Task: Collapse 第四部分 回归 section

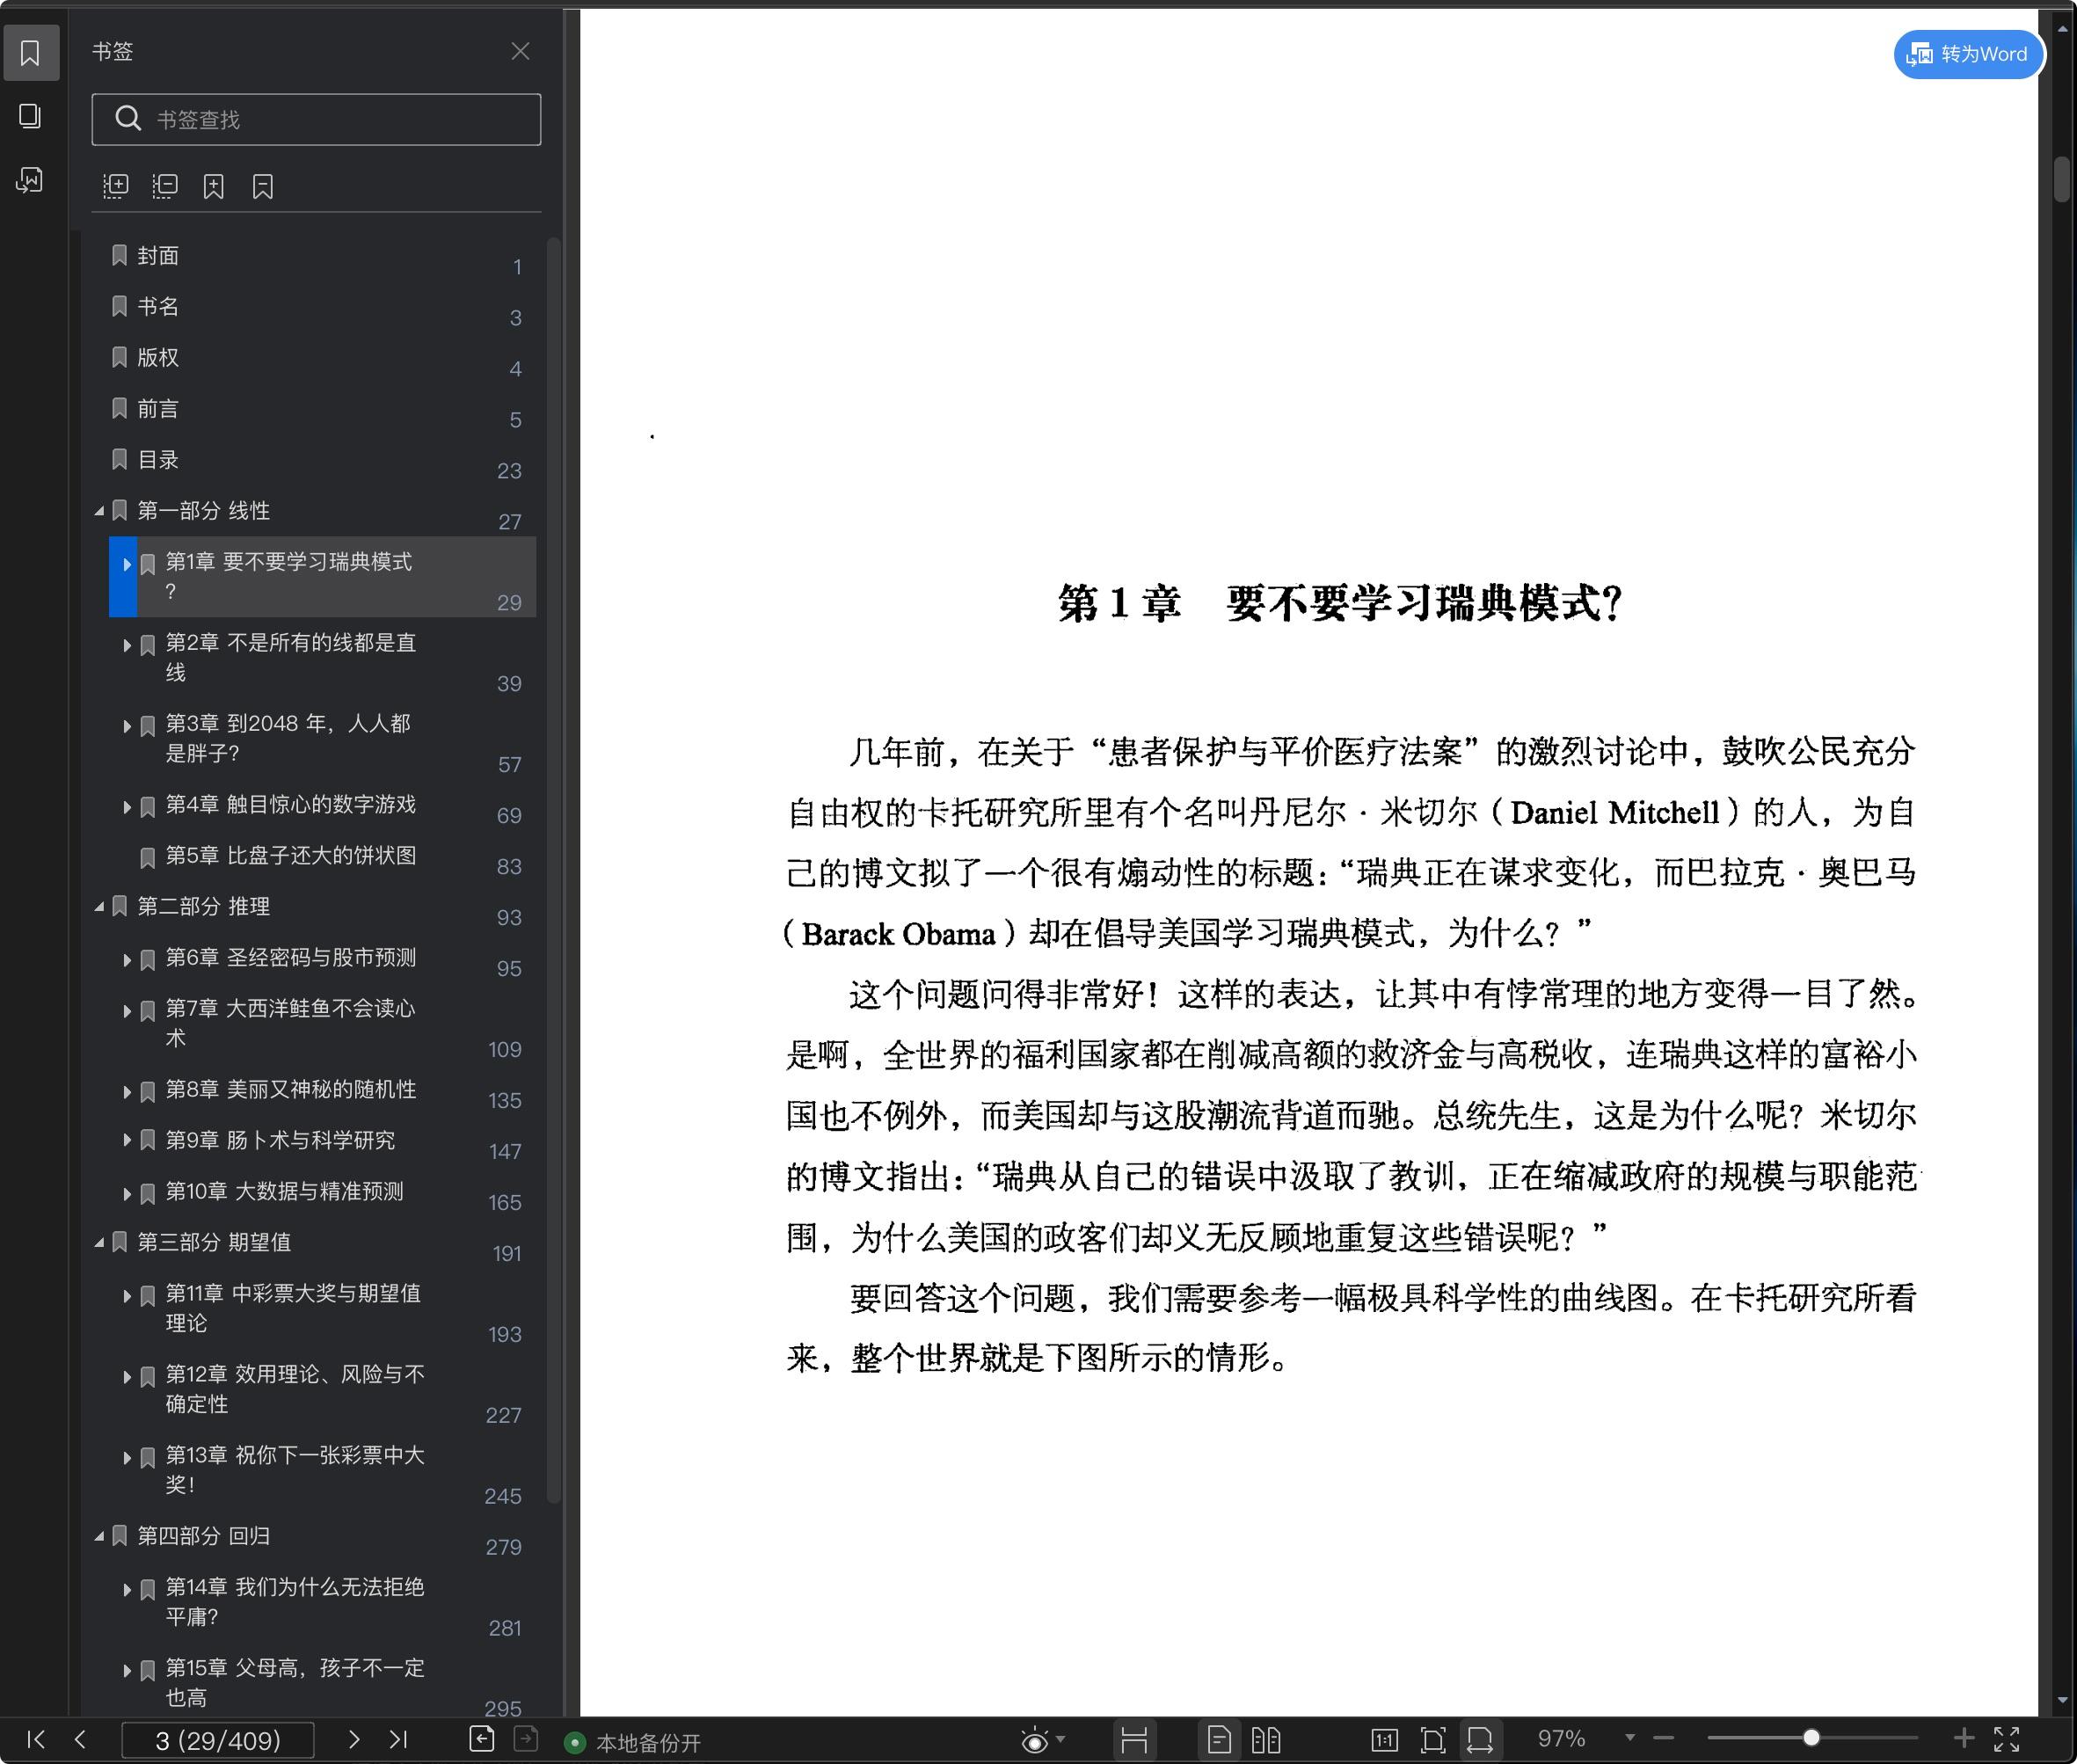Action: pos(100,1537)
